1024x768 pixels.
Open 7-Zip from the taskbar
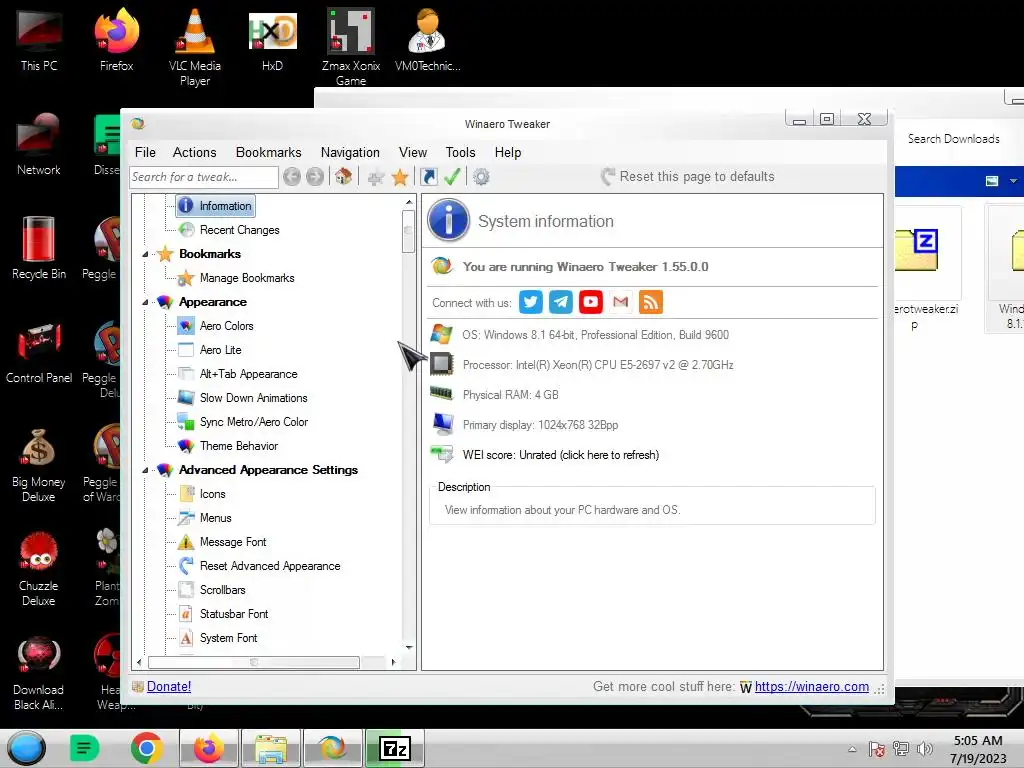coord(394,748)
